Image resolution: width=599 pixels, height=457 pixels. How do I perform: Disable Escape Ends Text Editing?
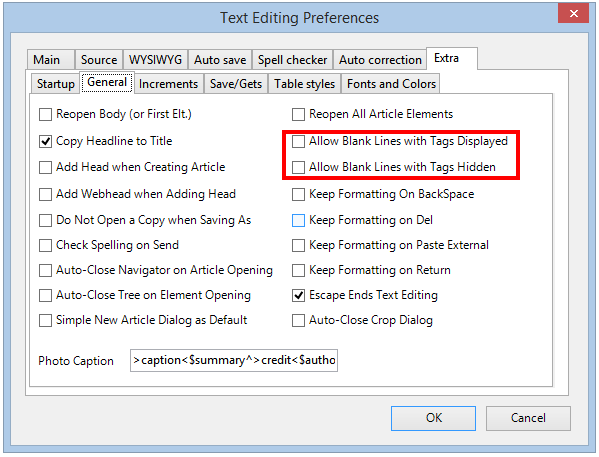click(x=298, y=295)
